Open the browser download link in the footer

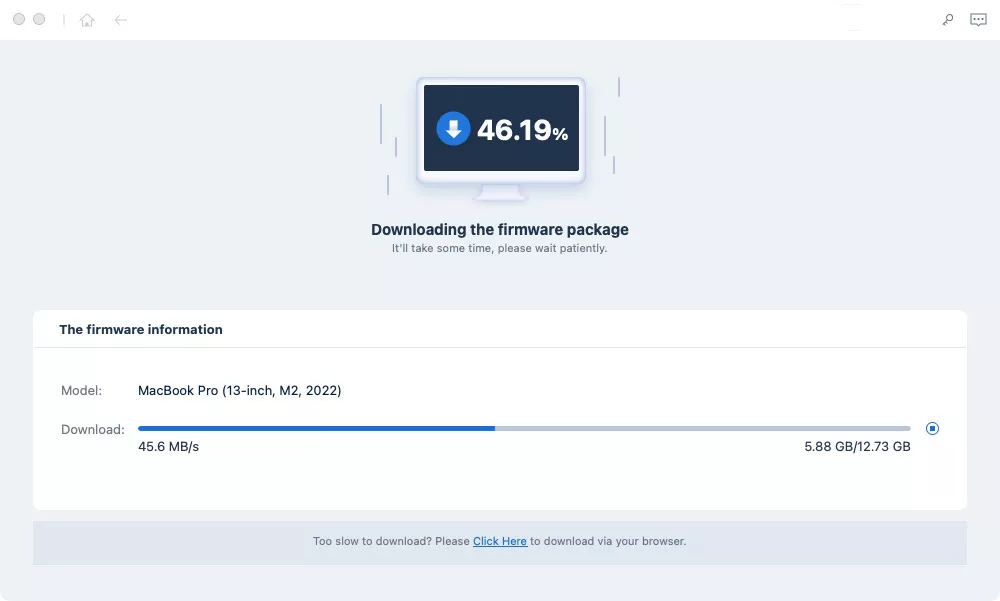(x=500, y=541)
